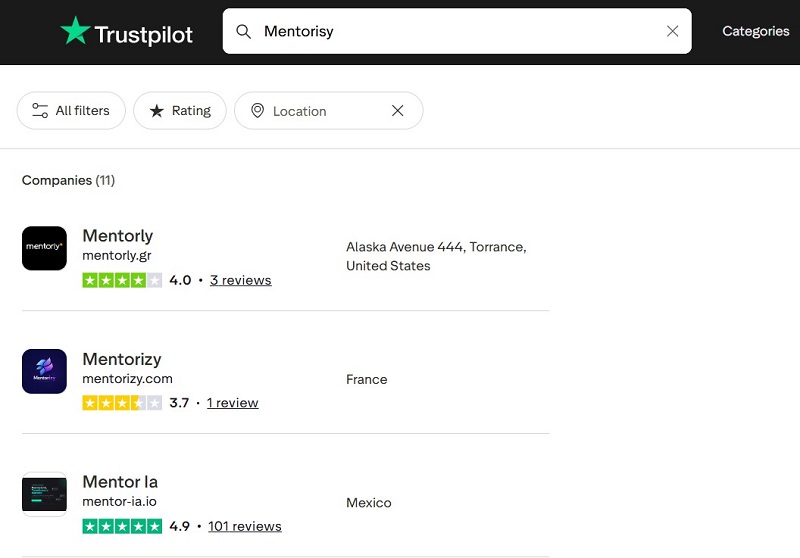The image size is (800, 558).
Task: Click the France location text
Action: (366, 379)
